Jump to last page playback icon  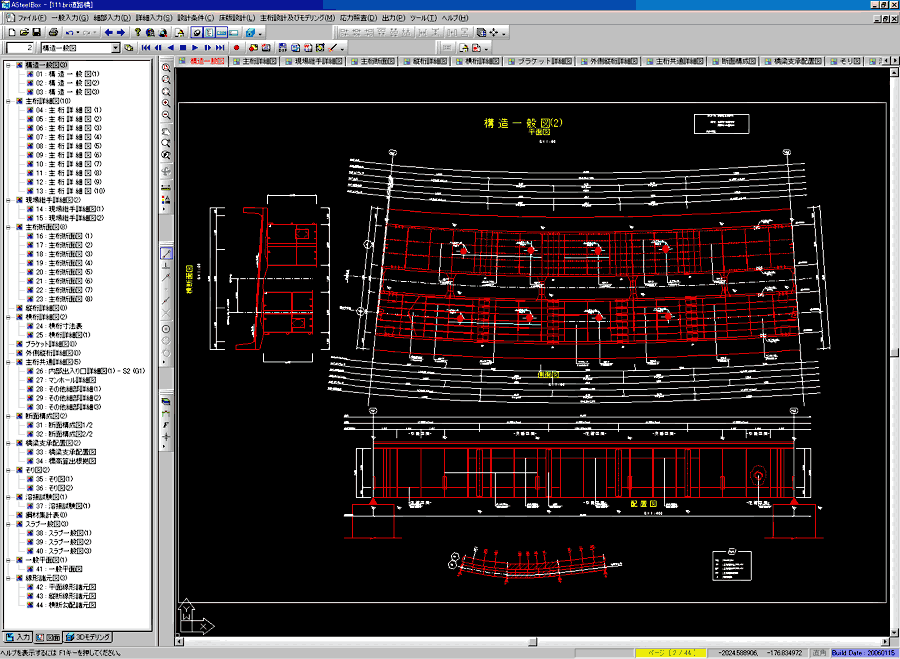(220, 48)
